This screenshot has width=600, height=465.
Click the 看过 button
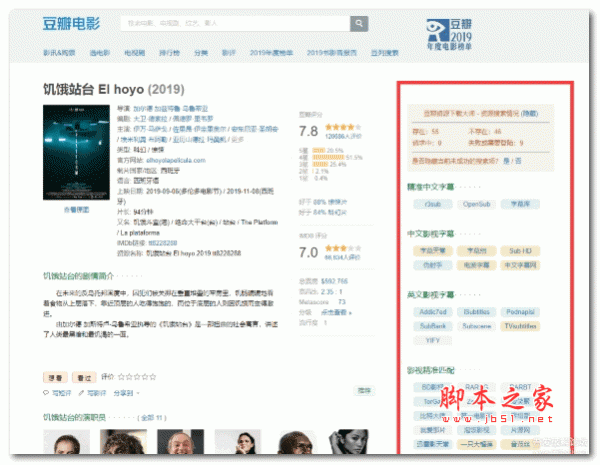[84, 378]
